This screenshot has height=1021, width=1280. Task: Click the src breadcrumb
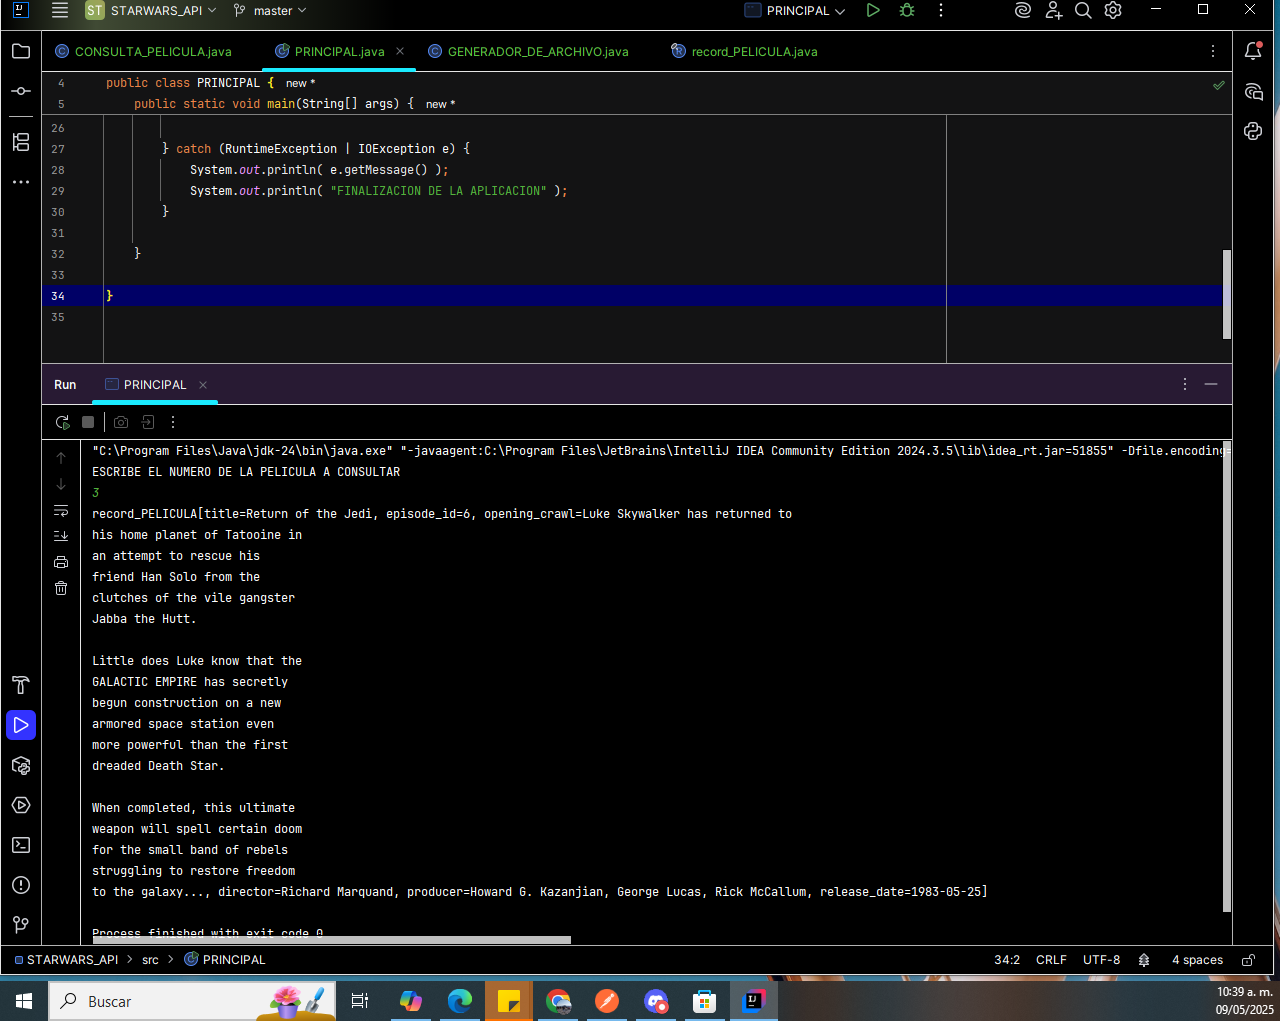150,960
